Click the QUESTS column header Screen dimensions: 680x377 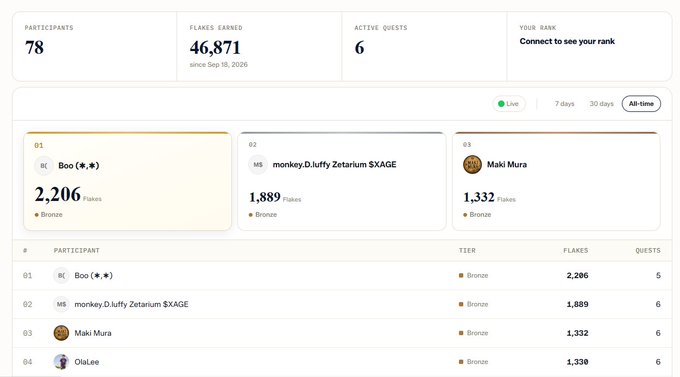pyautogui.click(x=648, y=250)
